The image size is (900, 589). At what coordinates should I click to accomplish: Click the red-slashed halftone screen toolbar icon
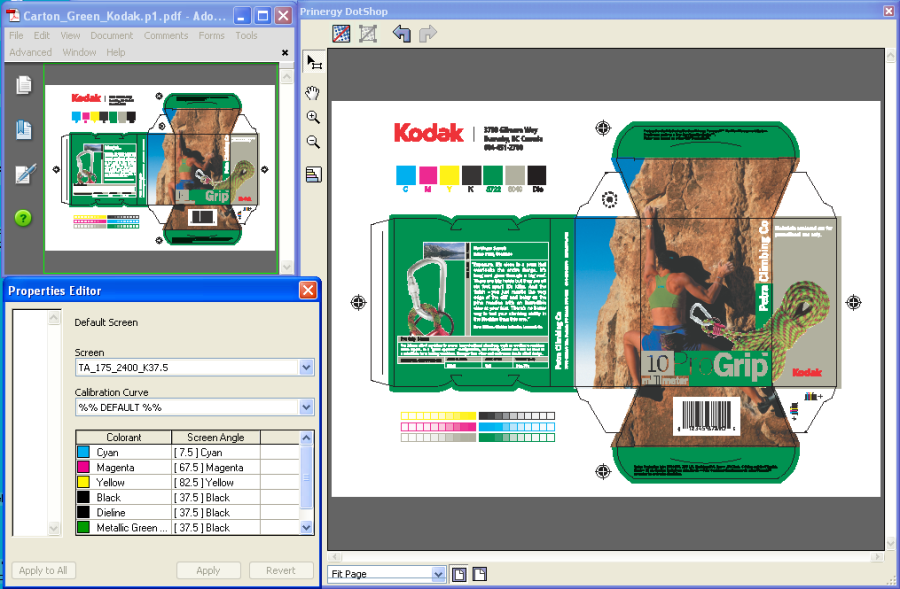pyautogui.click(x=342, y=34)
